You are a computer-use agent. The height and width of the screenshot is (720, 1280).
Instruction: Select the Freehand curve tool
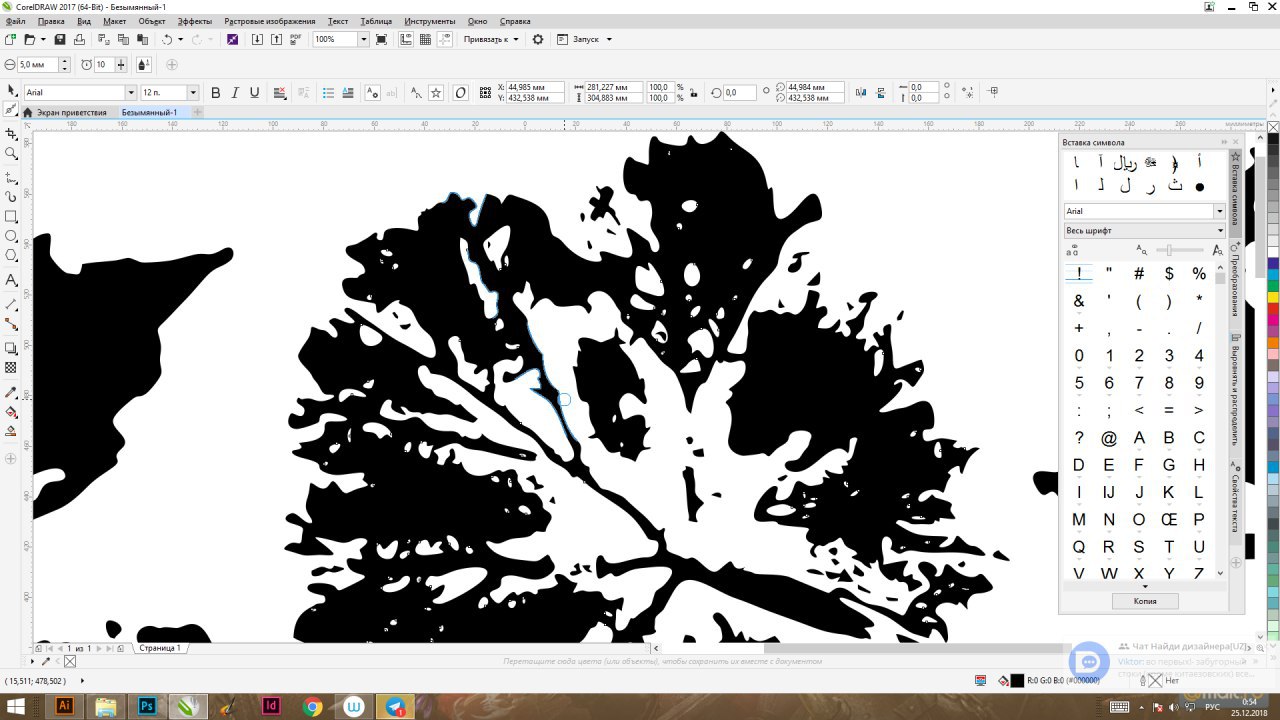pos(11,176)
